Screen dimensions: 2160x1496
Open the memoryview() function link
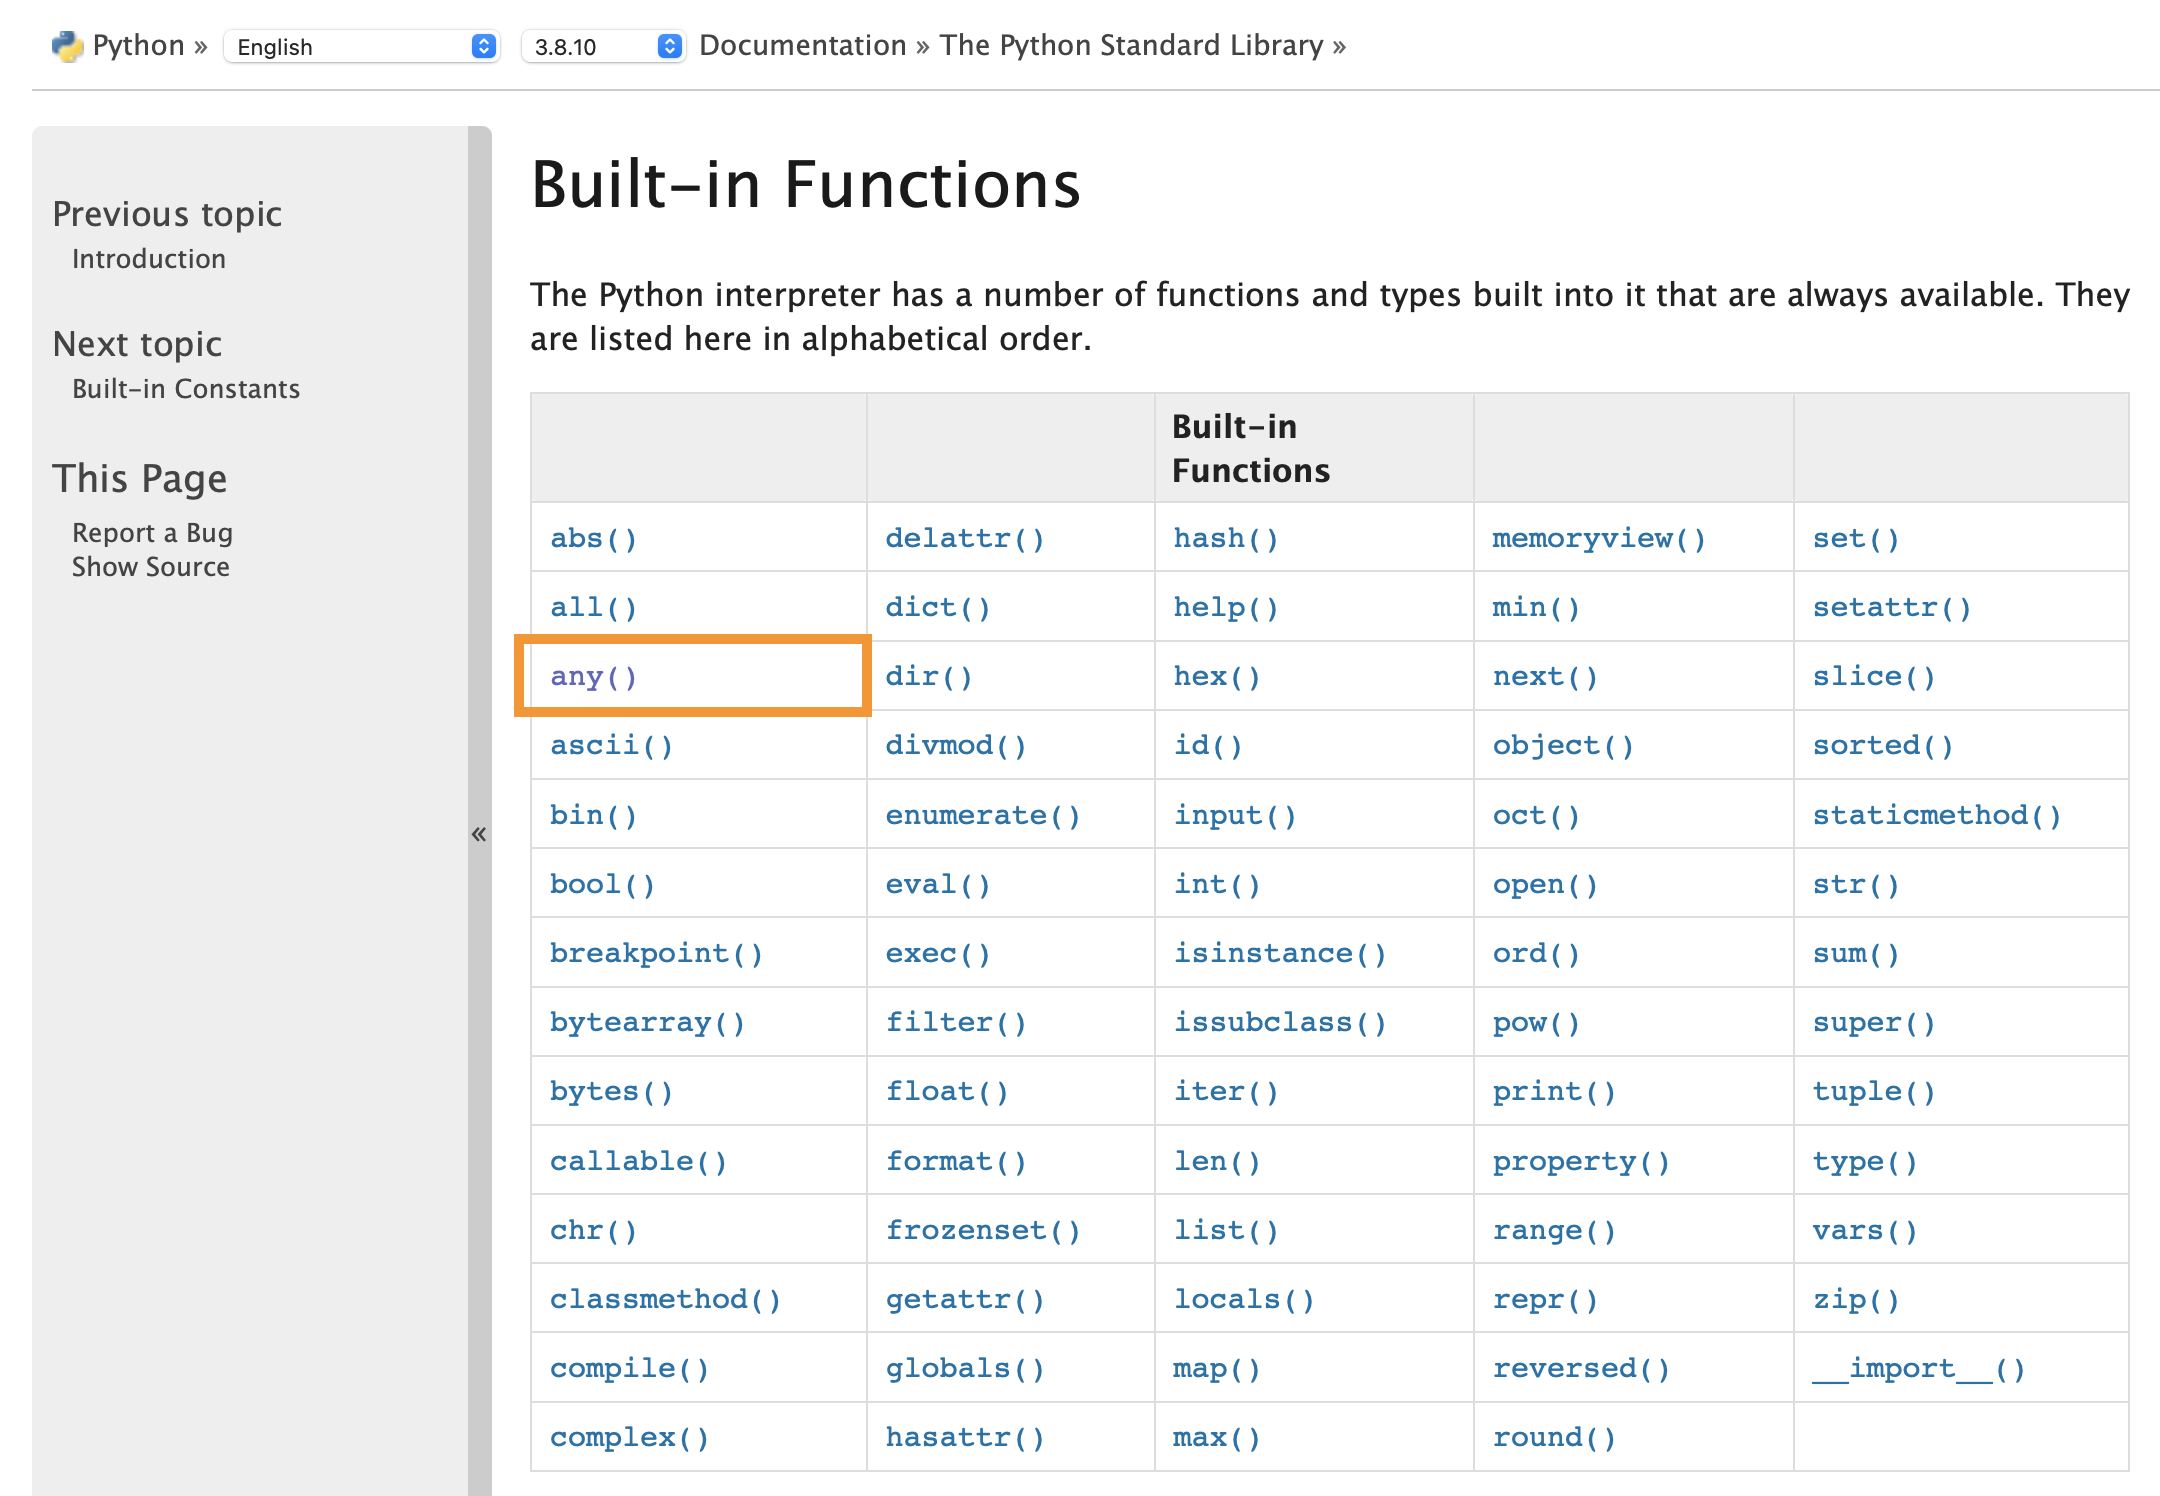(1599, 538)
